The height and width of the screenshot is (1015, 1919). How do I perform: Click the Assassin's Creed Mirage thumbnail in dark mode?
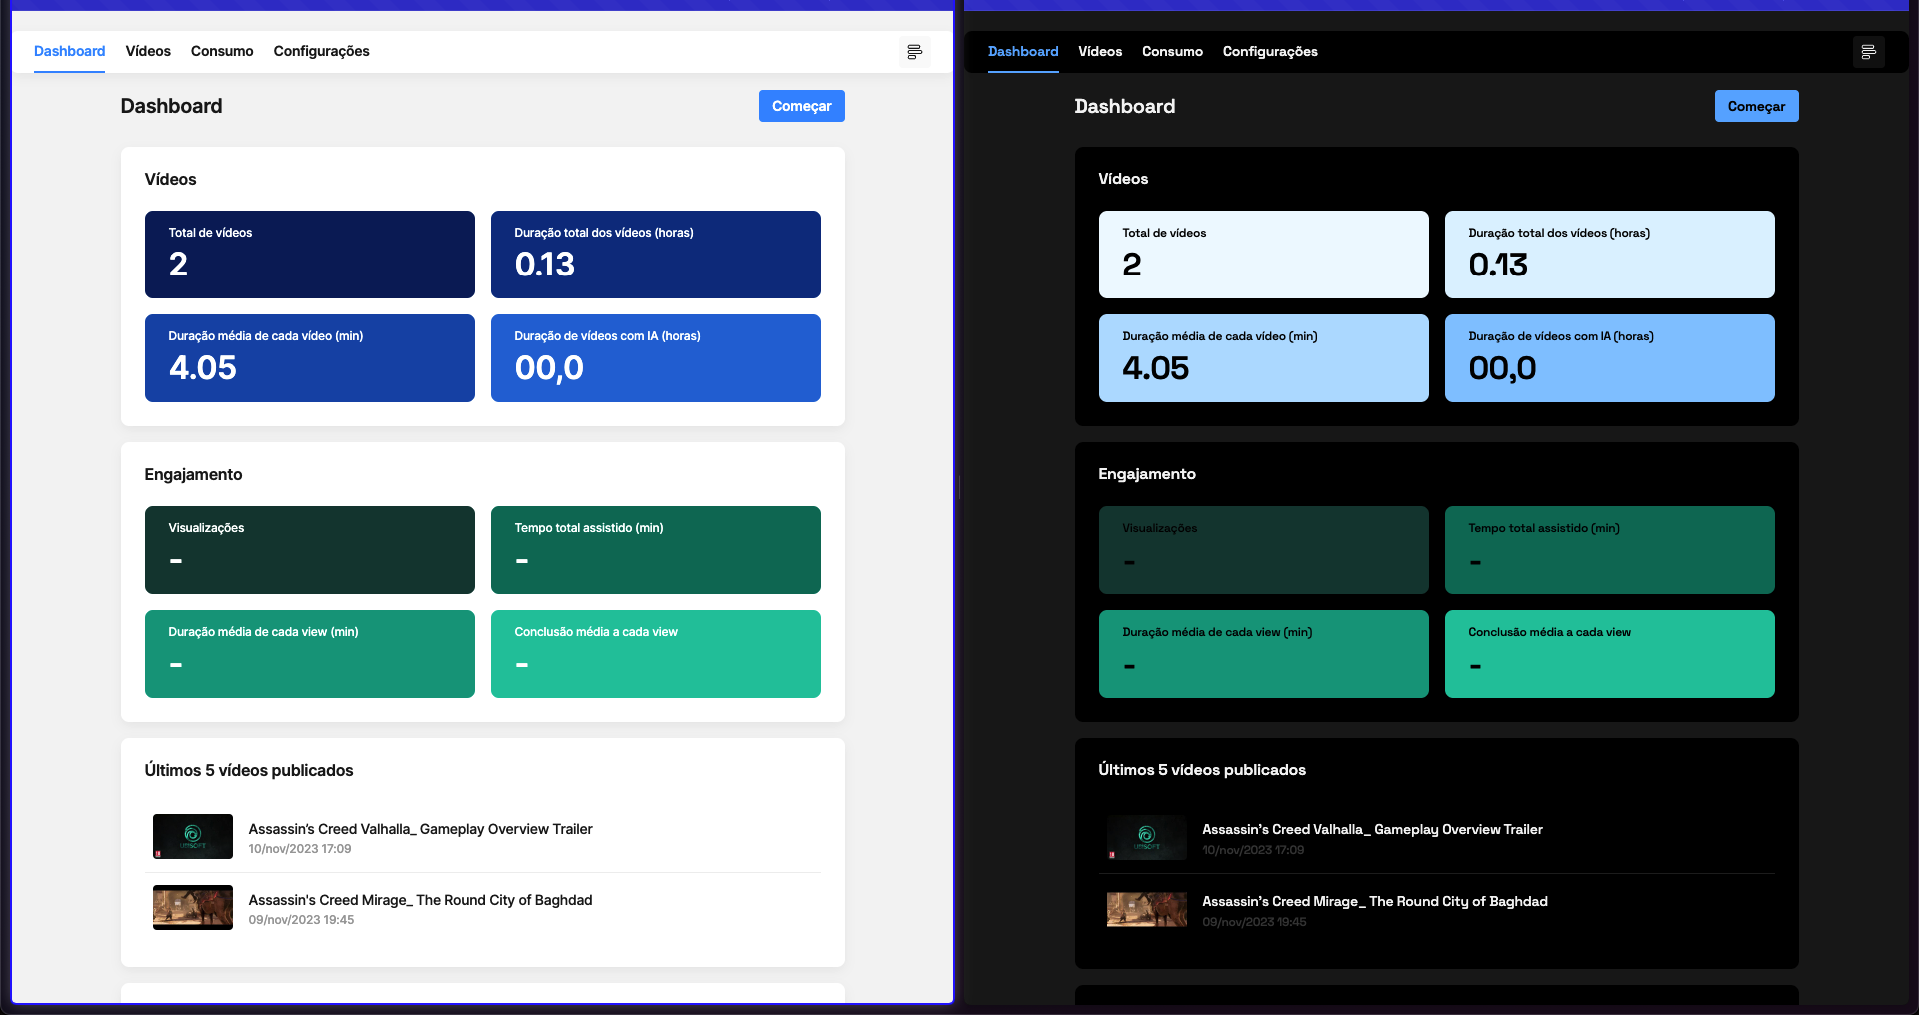pyautogui.click(x=1146, y=909)
